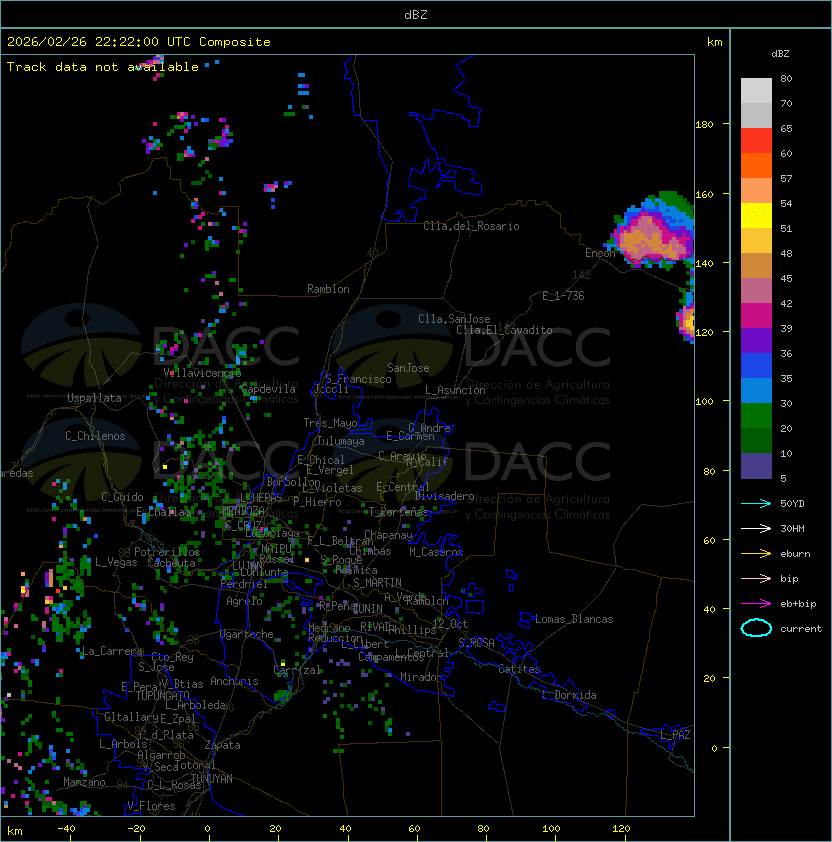The height and width of the screenshot is (842, 832).
Task: Click the cyan ellipse 'current' legend symbol
Action: click(756, 628)
